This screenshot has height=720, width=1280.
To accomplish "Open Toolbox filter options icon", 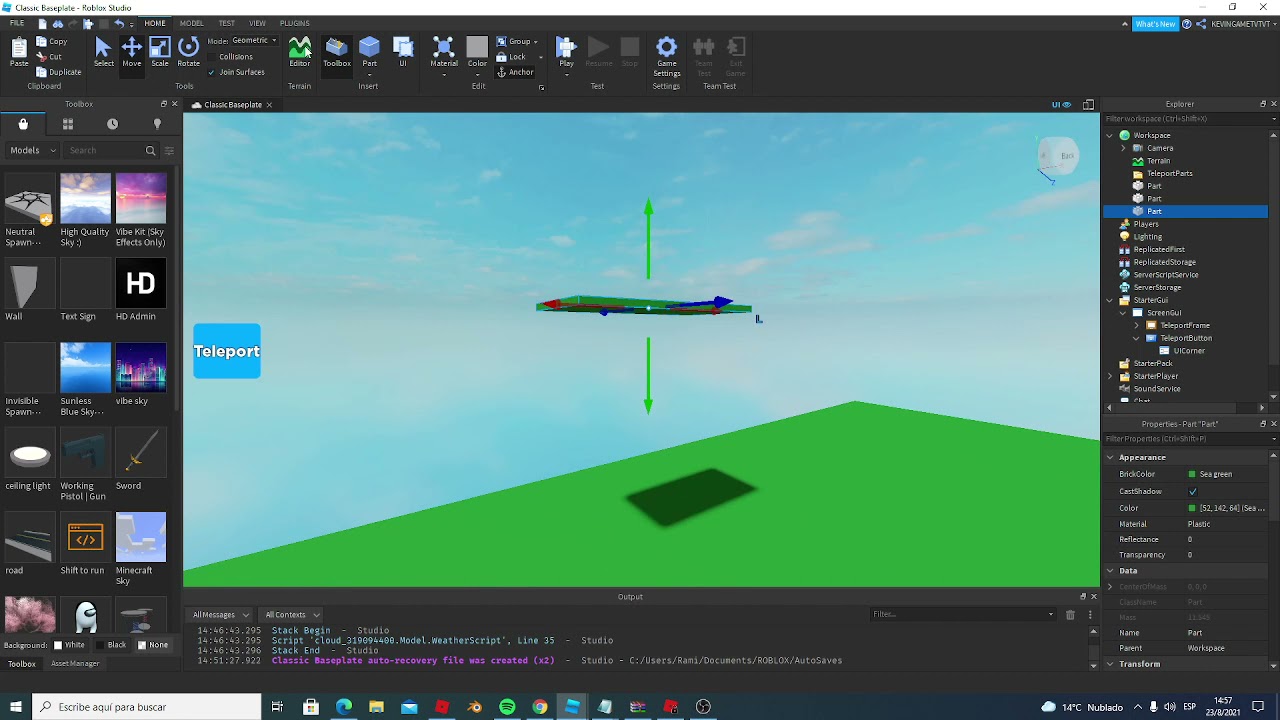I will [x=169, y=150].
